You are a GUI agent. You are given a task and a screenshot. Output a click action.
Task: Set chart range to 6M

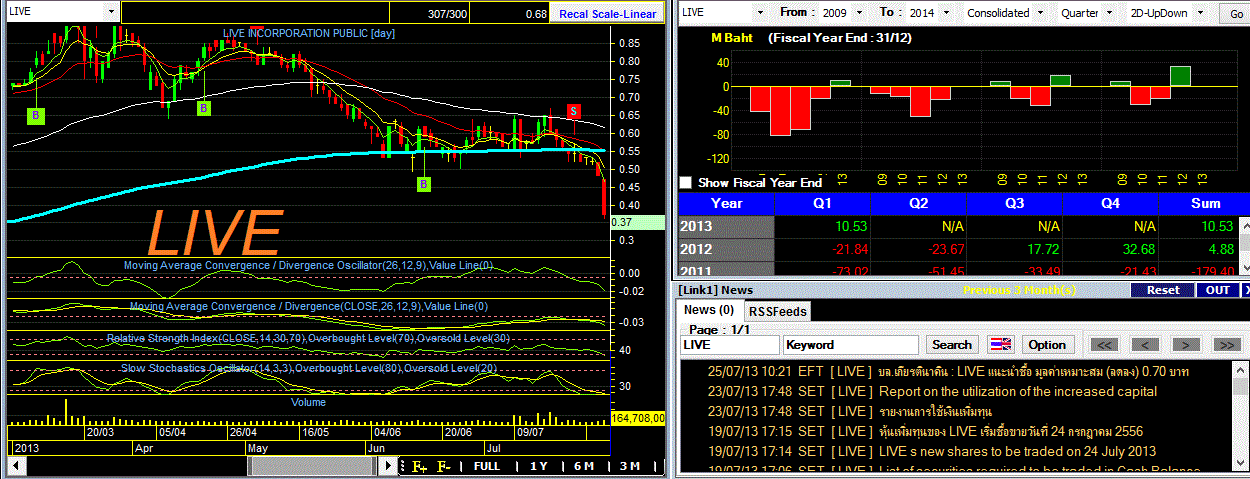pyautogui.click(x=583, y=466)
